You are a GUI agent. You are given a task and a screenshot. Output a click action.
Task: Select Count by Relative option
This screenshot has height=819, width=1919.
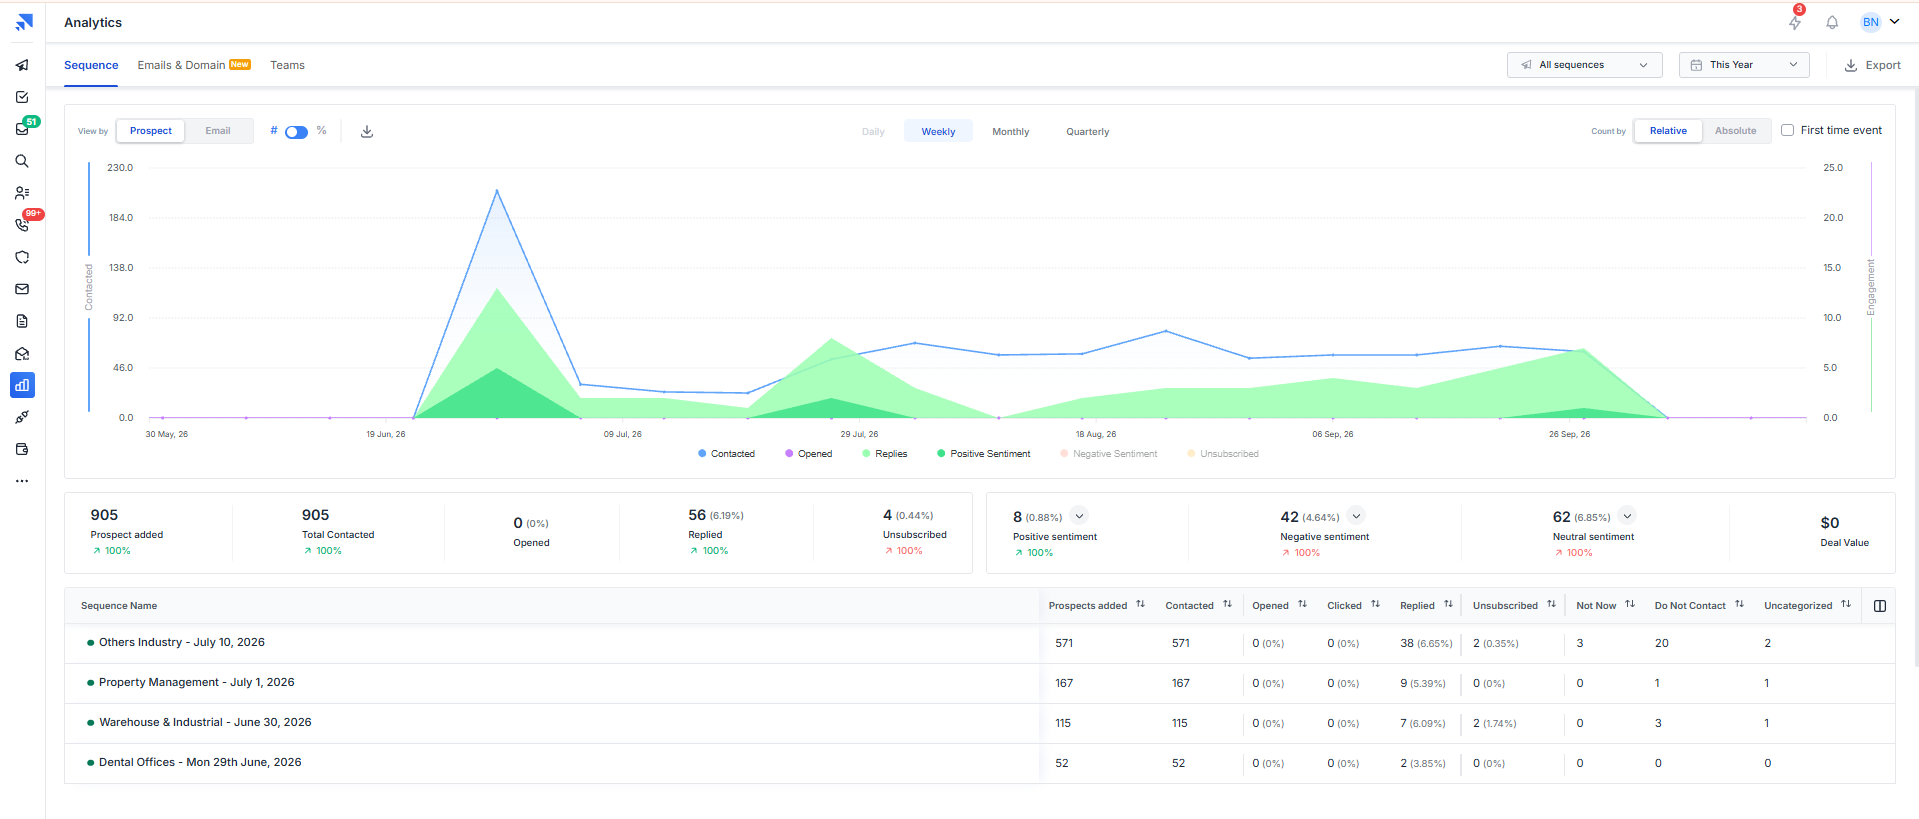1668,131
